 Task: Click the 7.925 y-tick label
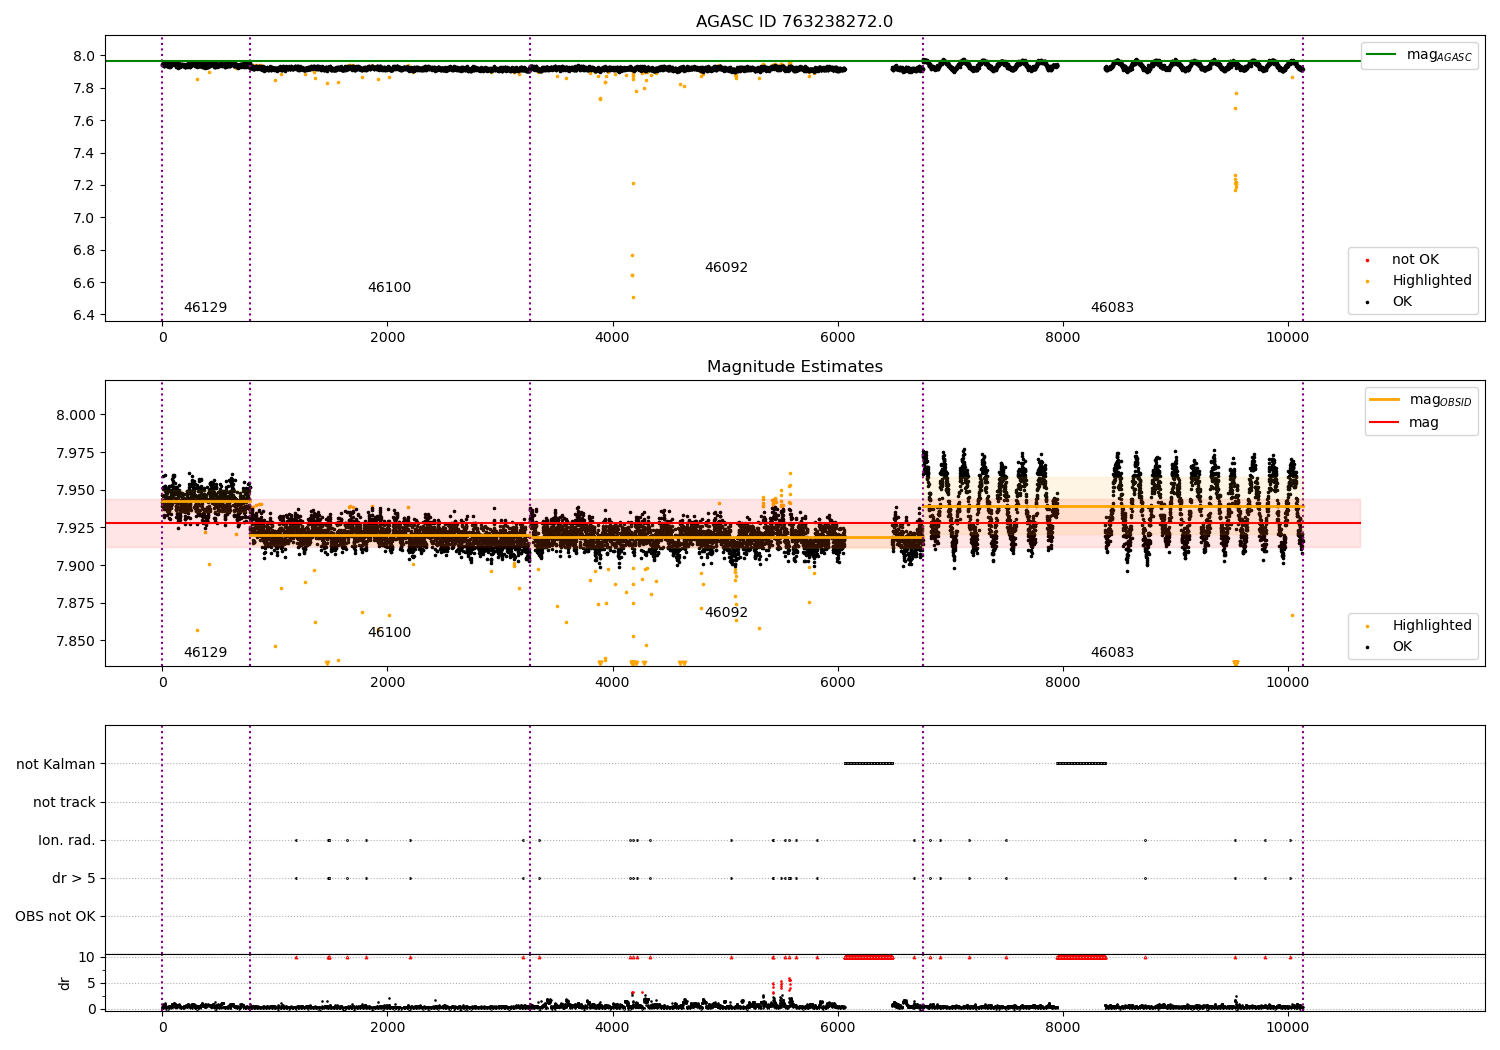coord(76,529)
